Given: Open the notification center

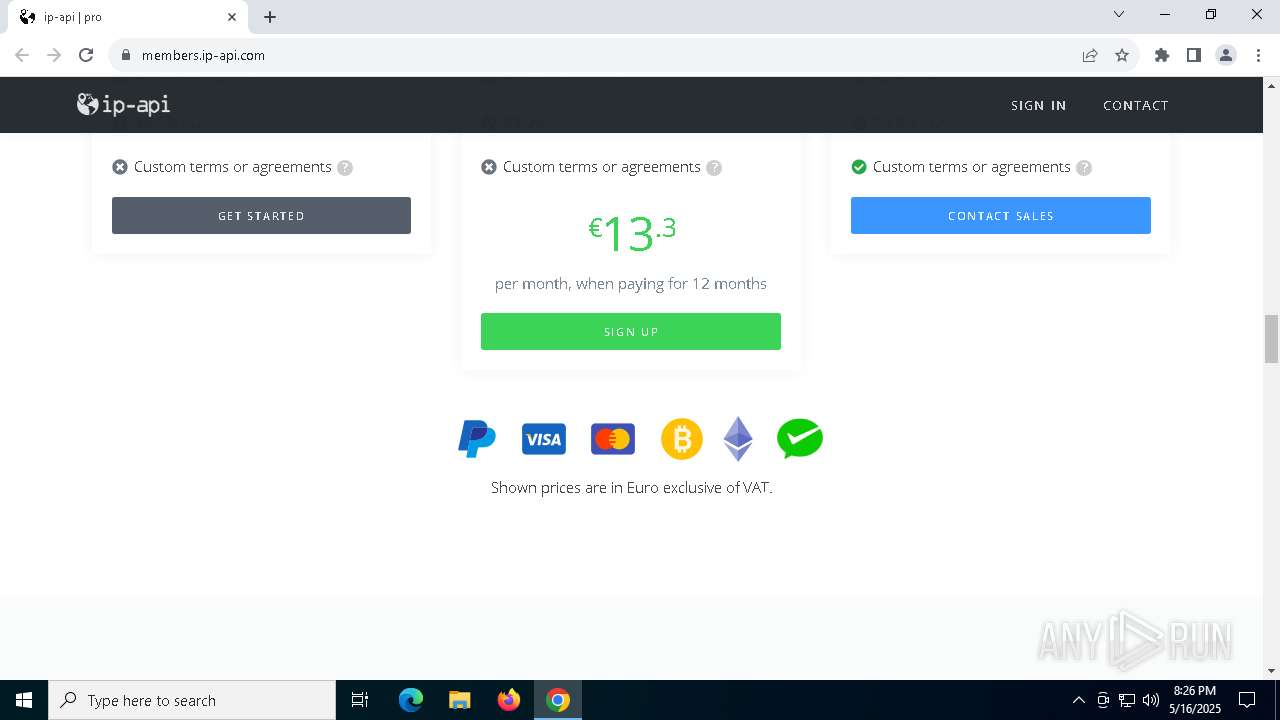Looking at the screenshot, I should [1247, 700].
